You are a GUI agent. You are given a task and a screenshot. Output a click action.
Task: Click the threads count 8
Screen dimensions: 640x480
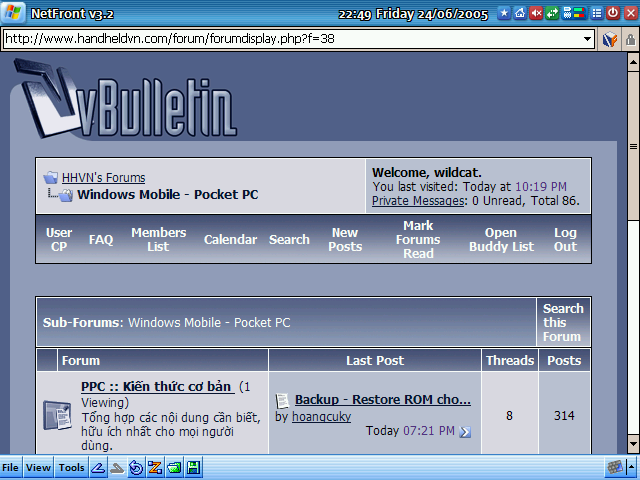[509, 416]
